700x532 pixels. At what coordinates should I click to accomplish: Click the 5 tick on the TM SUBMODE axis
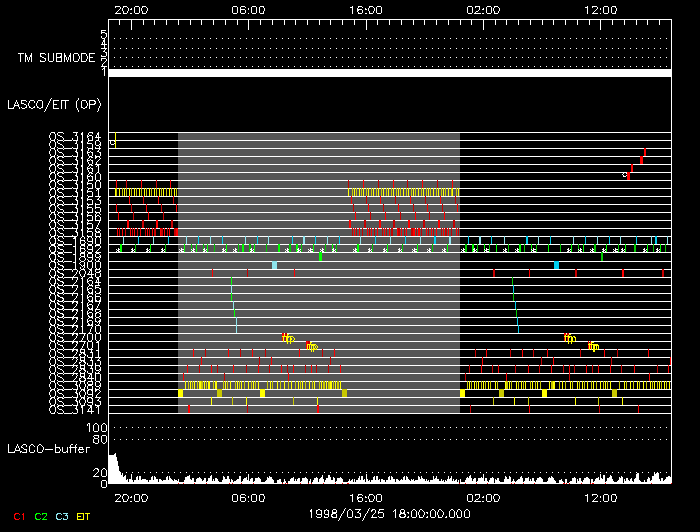point(104,34)
